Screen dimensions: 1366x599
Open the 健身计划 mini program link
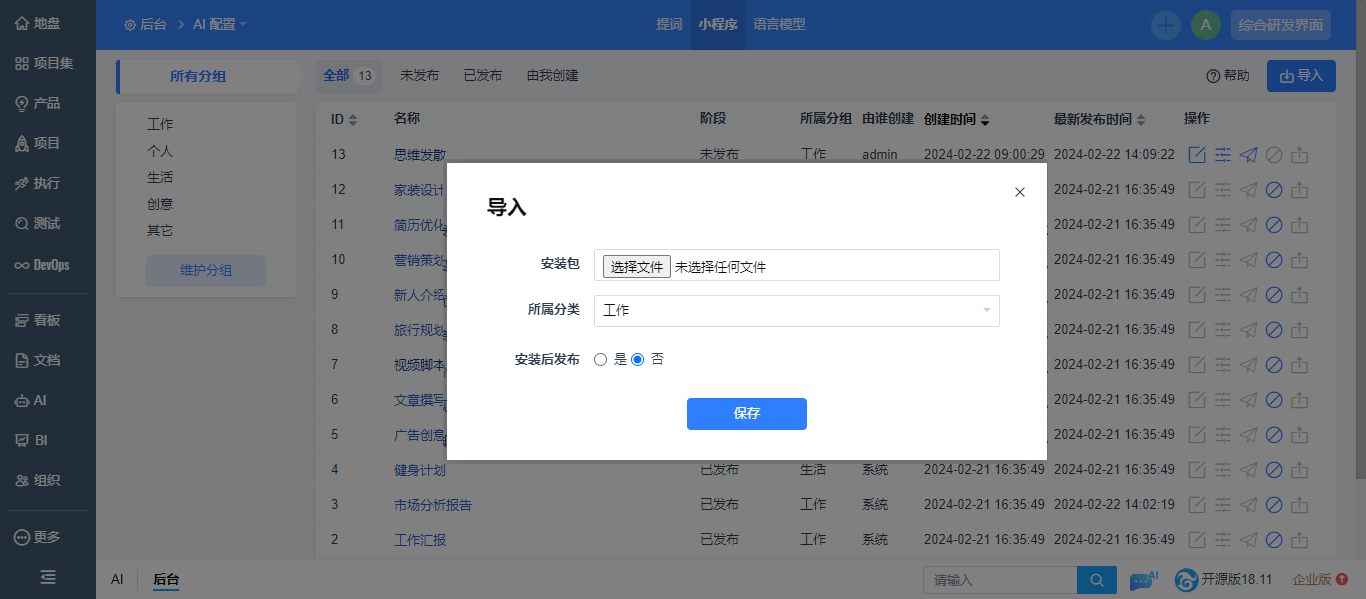coord(420,470)
